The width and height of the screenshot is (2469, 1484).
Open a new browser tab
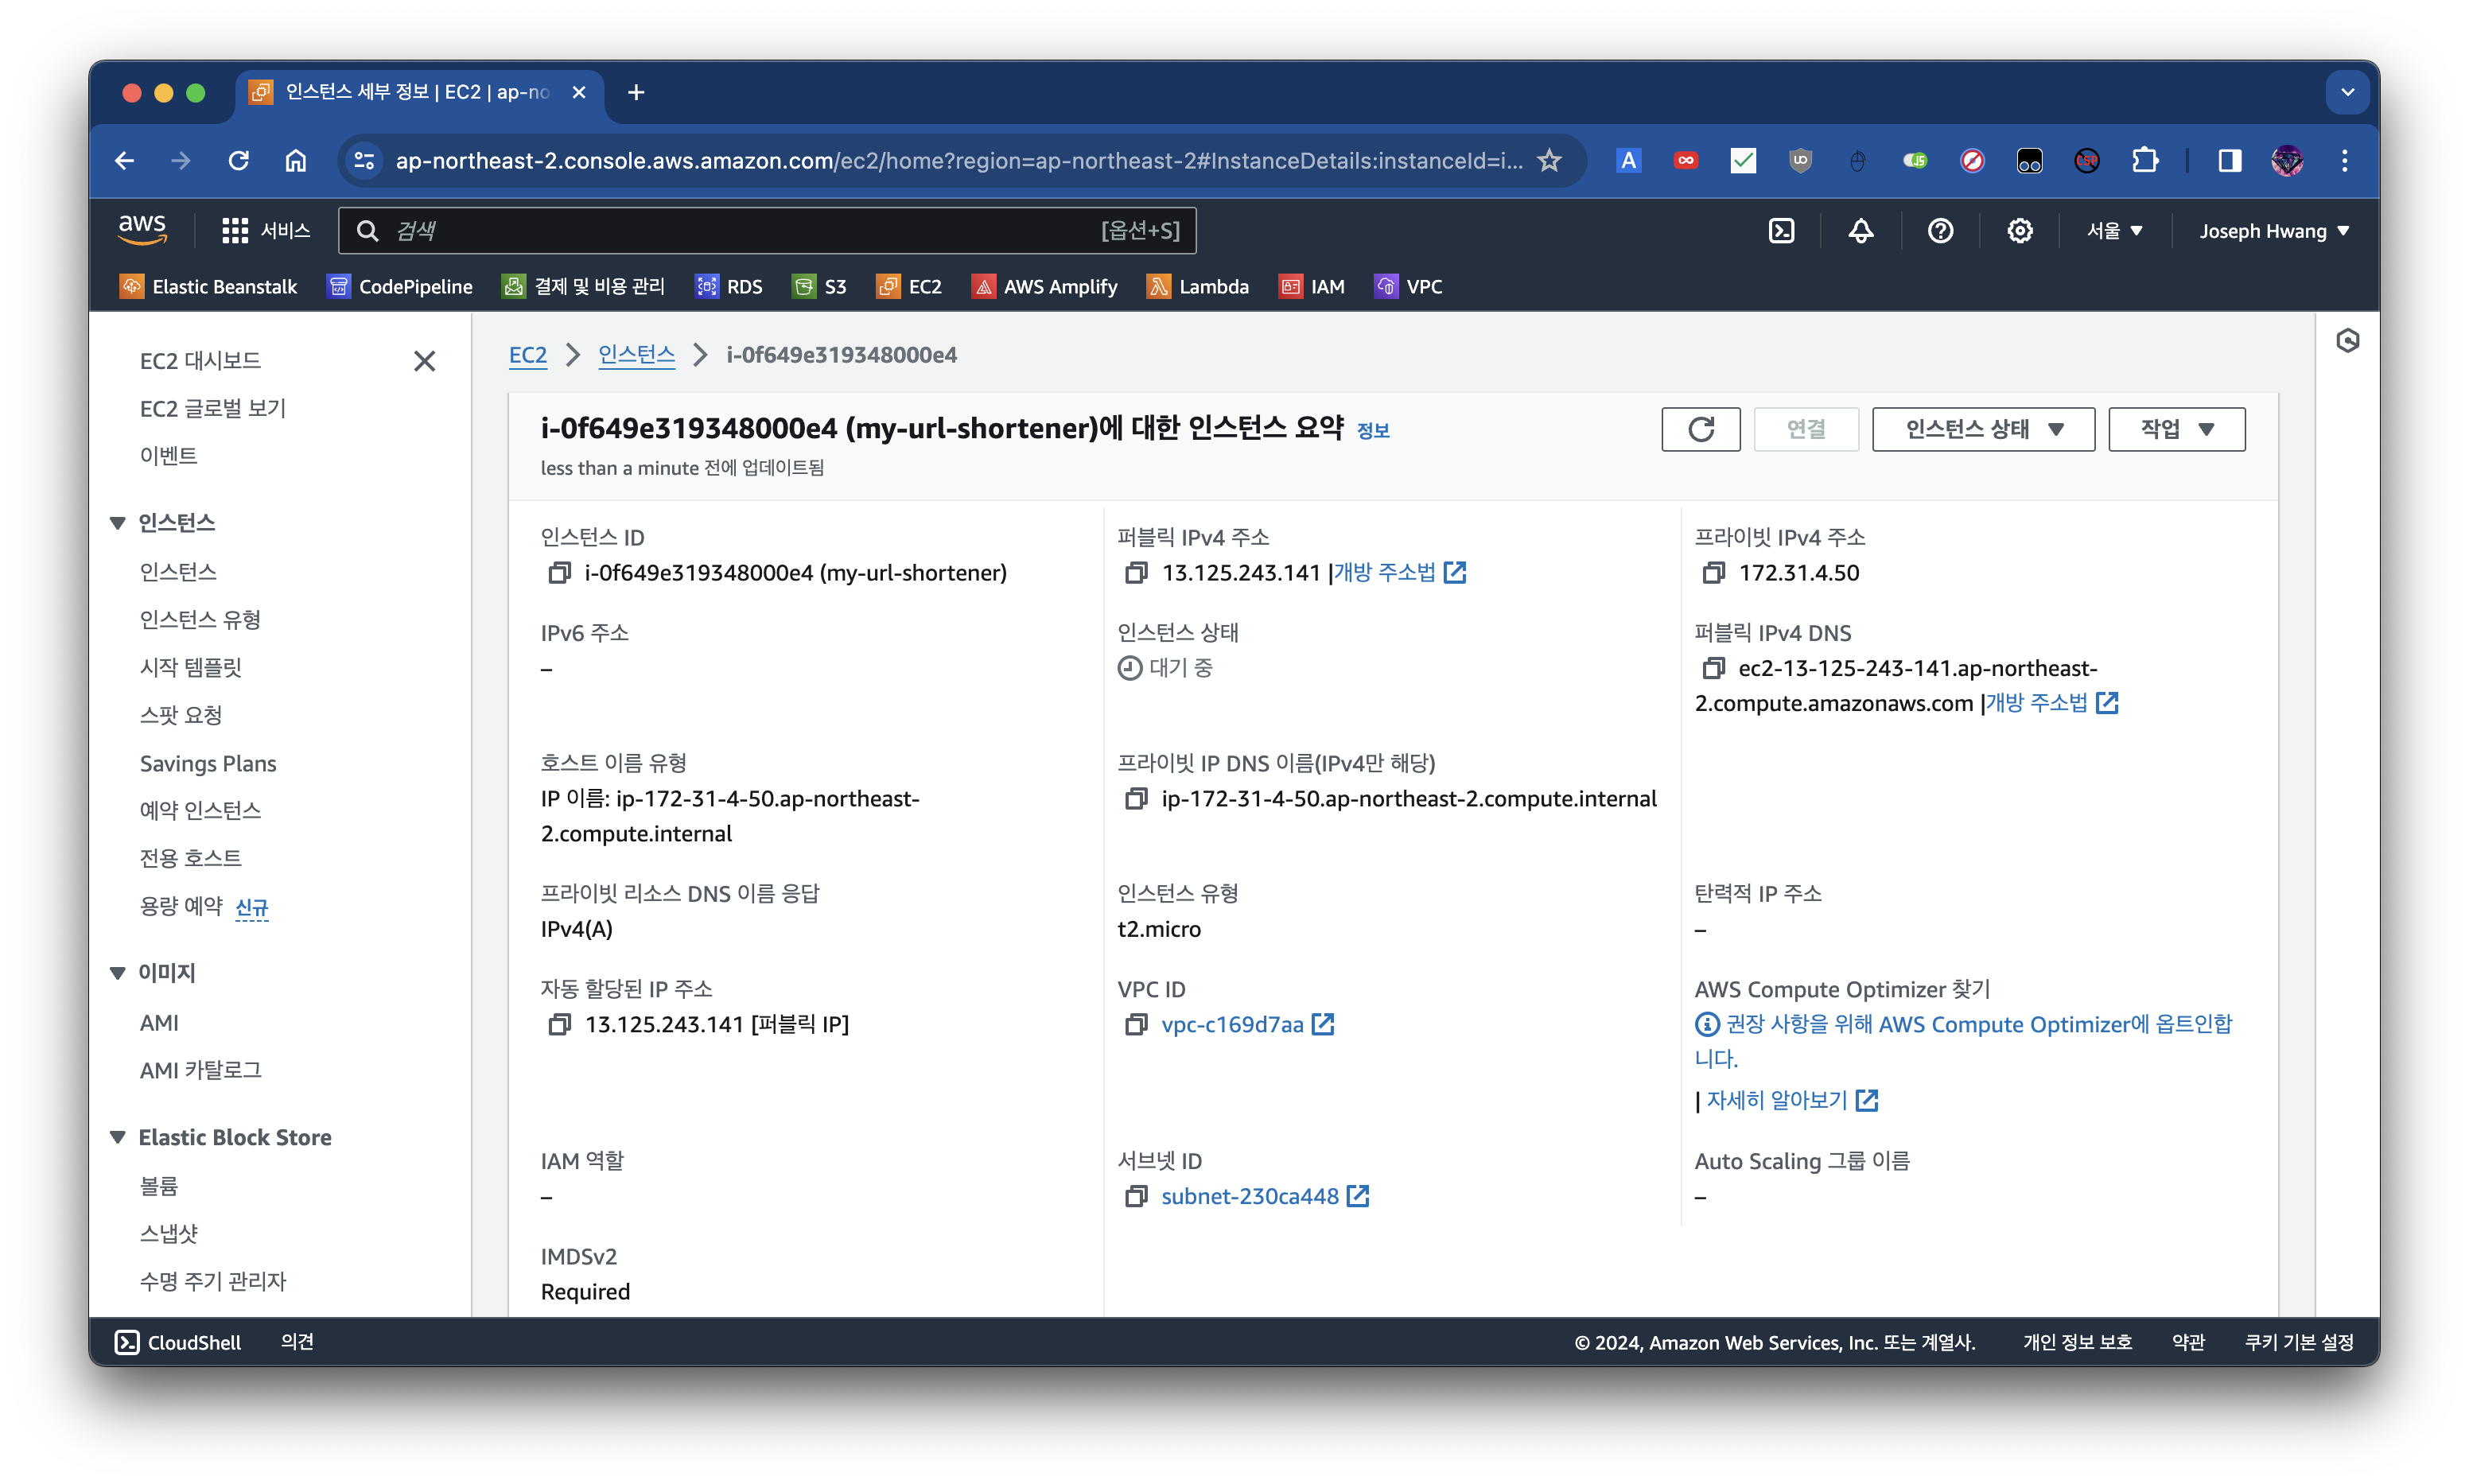(x=636, y=92)
